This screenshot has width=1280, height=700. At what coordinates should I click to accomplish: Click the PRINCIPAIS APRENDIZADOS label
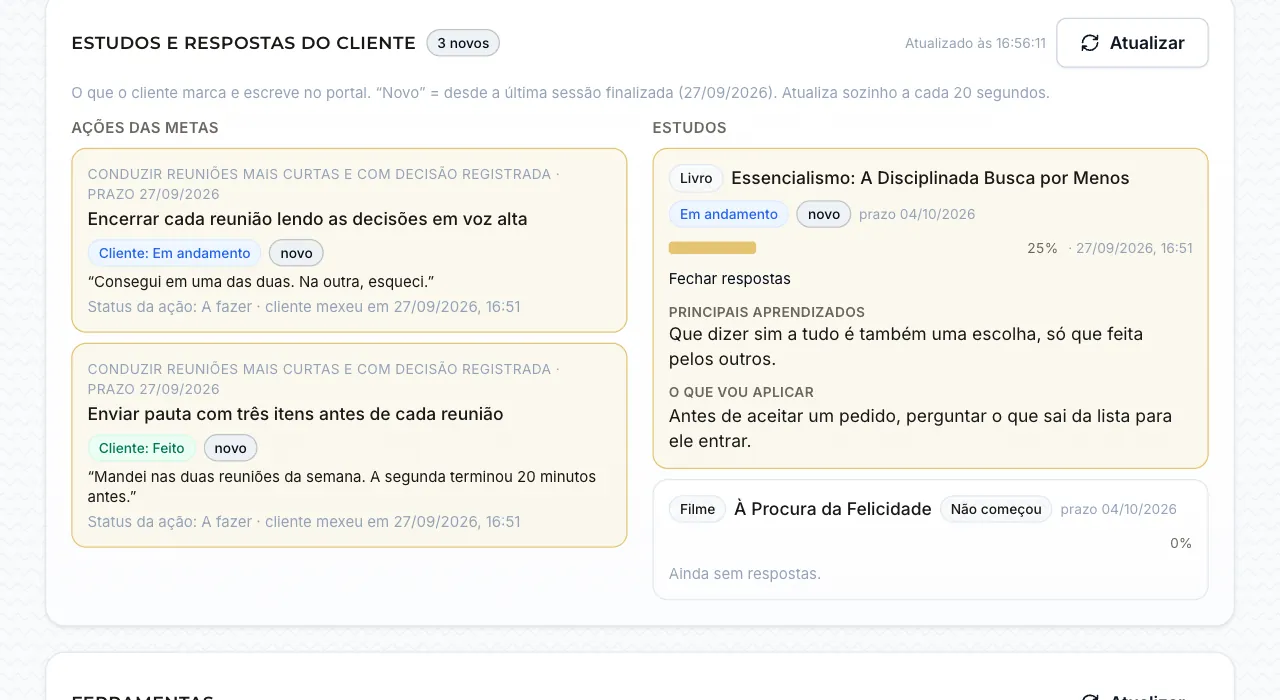point(767,312)
